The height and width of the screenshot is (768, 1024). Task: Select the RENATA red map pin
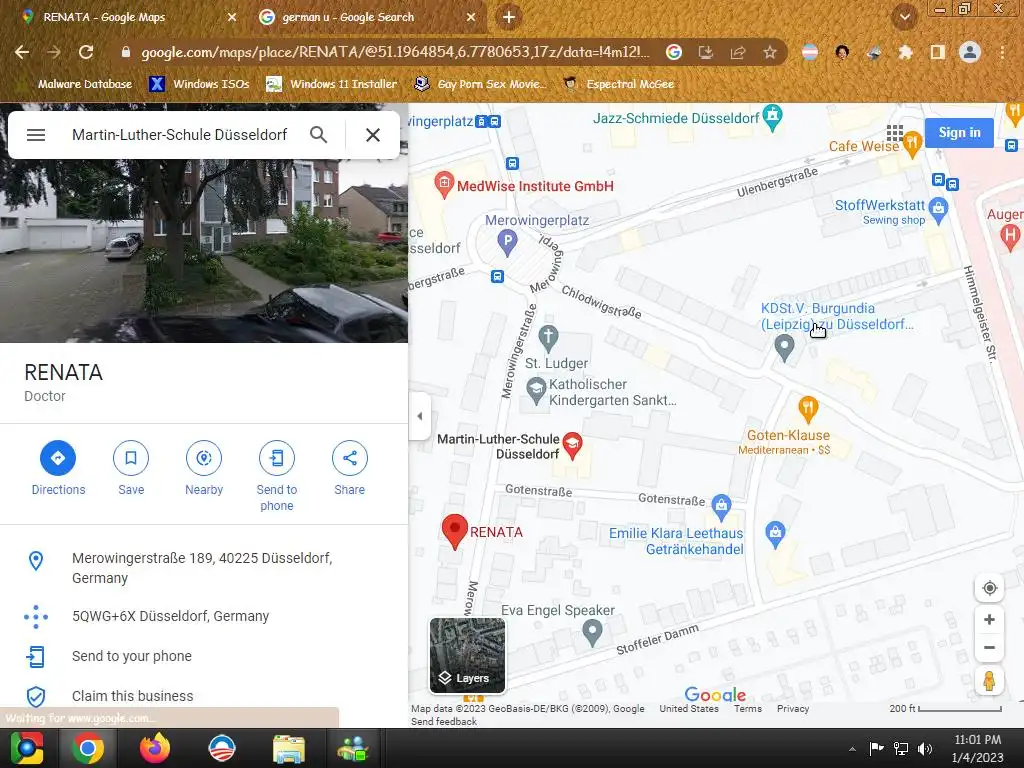(x=455, y=531)
